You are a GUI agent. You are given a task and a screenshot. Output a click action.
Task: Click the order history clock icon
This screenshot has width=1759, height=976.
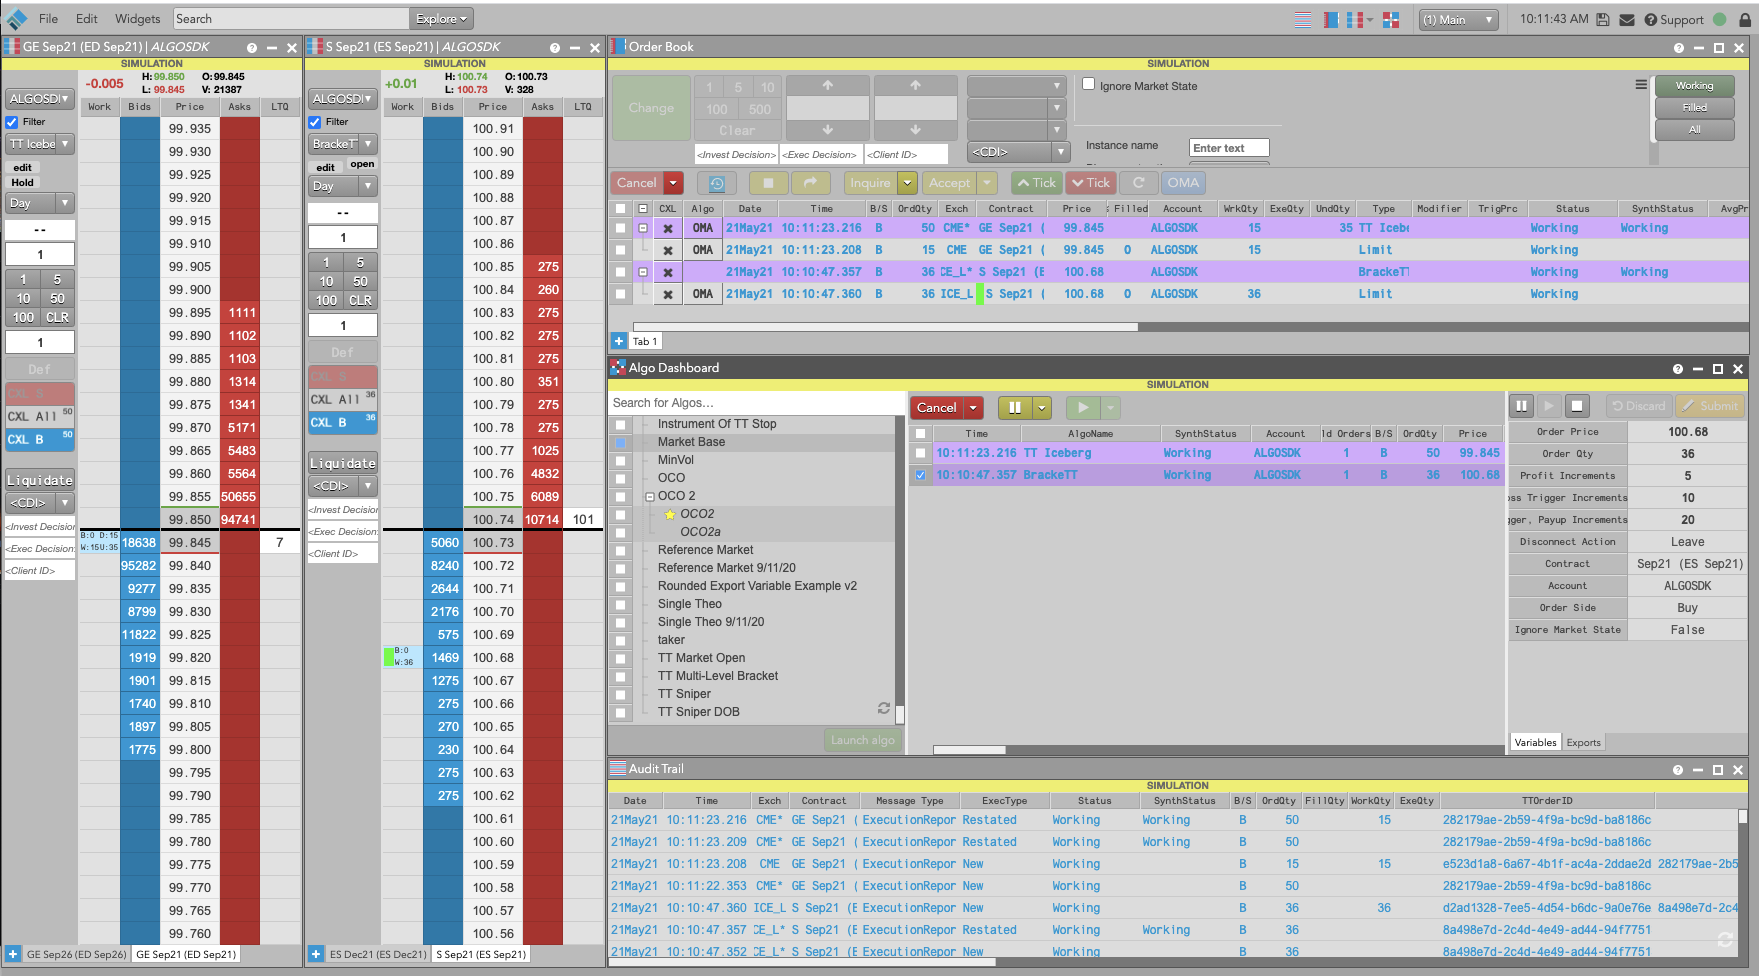717,183
